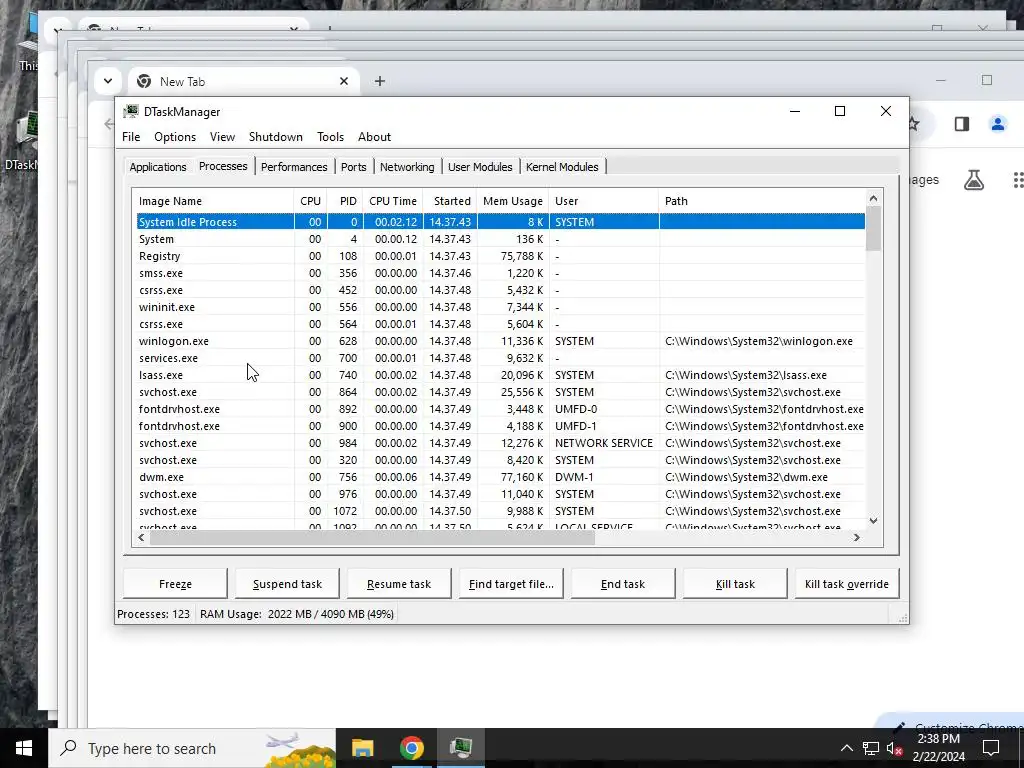Screen dimensions: 1024x768
Task: Click the Resume task button
Action: click(x=399, y=584)
